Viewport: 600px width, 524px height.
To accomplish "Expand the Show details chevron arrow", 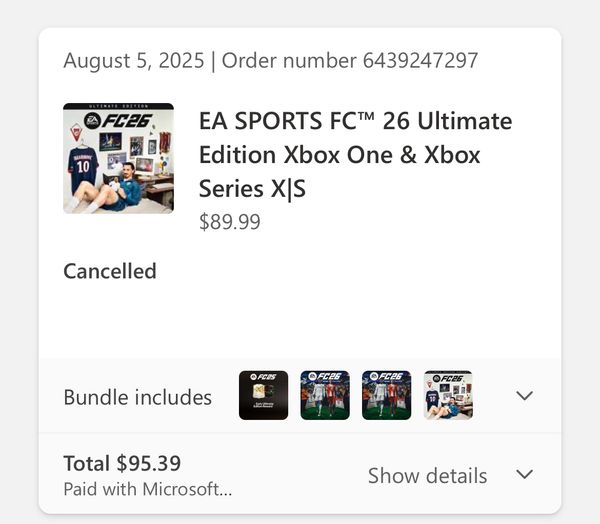I will click(524, 474).
